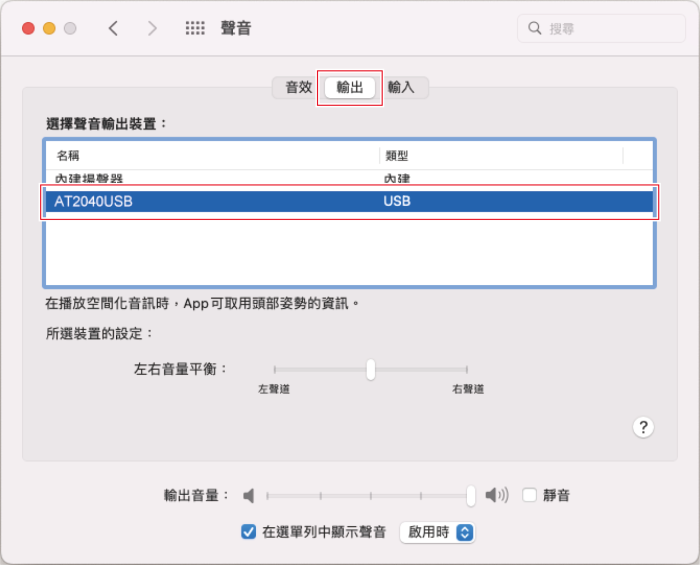
Task: Click the 輸出音量 volume slider knob
Action: [x=471, y=495]
